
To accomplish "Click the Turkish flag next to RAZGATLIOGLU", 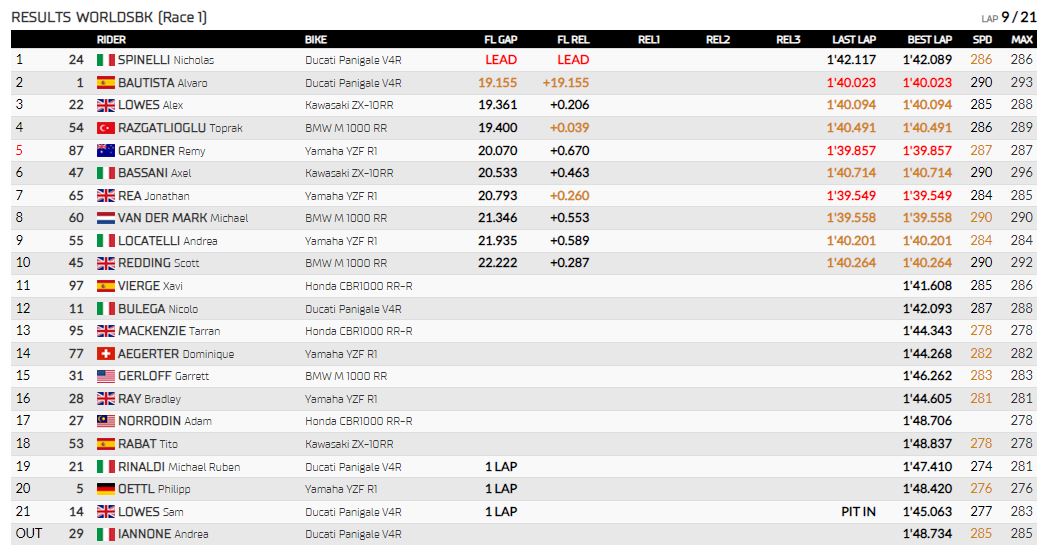I will coord(106,128).
